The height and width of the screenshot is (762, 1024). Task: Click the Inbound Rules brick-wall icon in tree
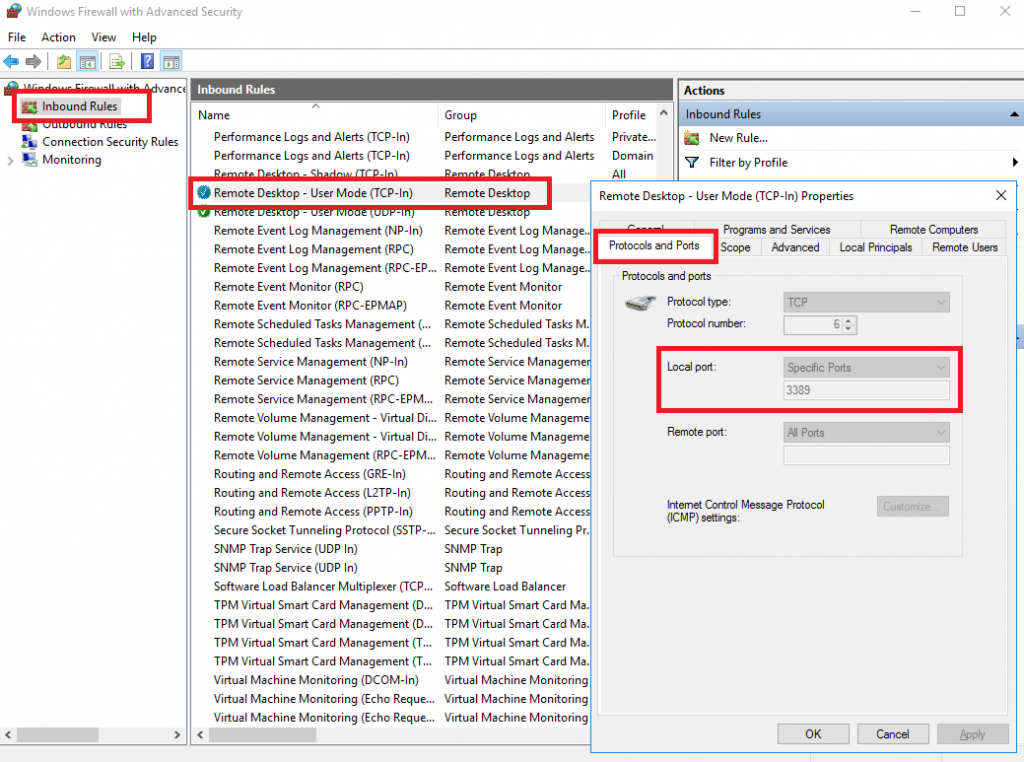click(29, 106)
